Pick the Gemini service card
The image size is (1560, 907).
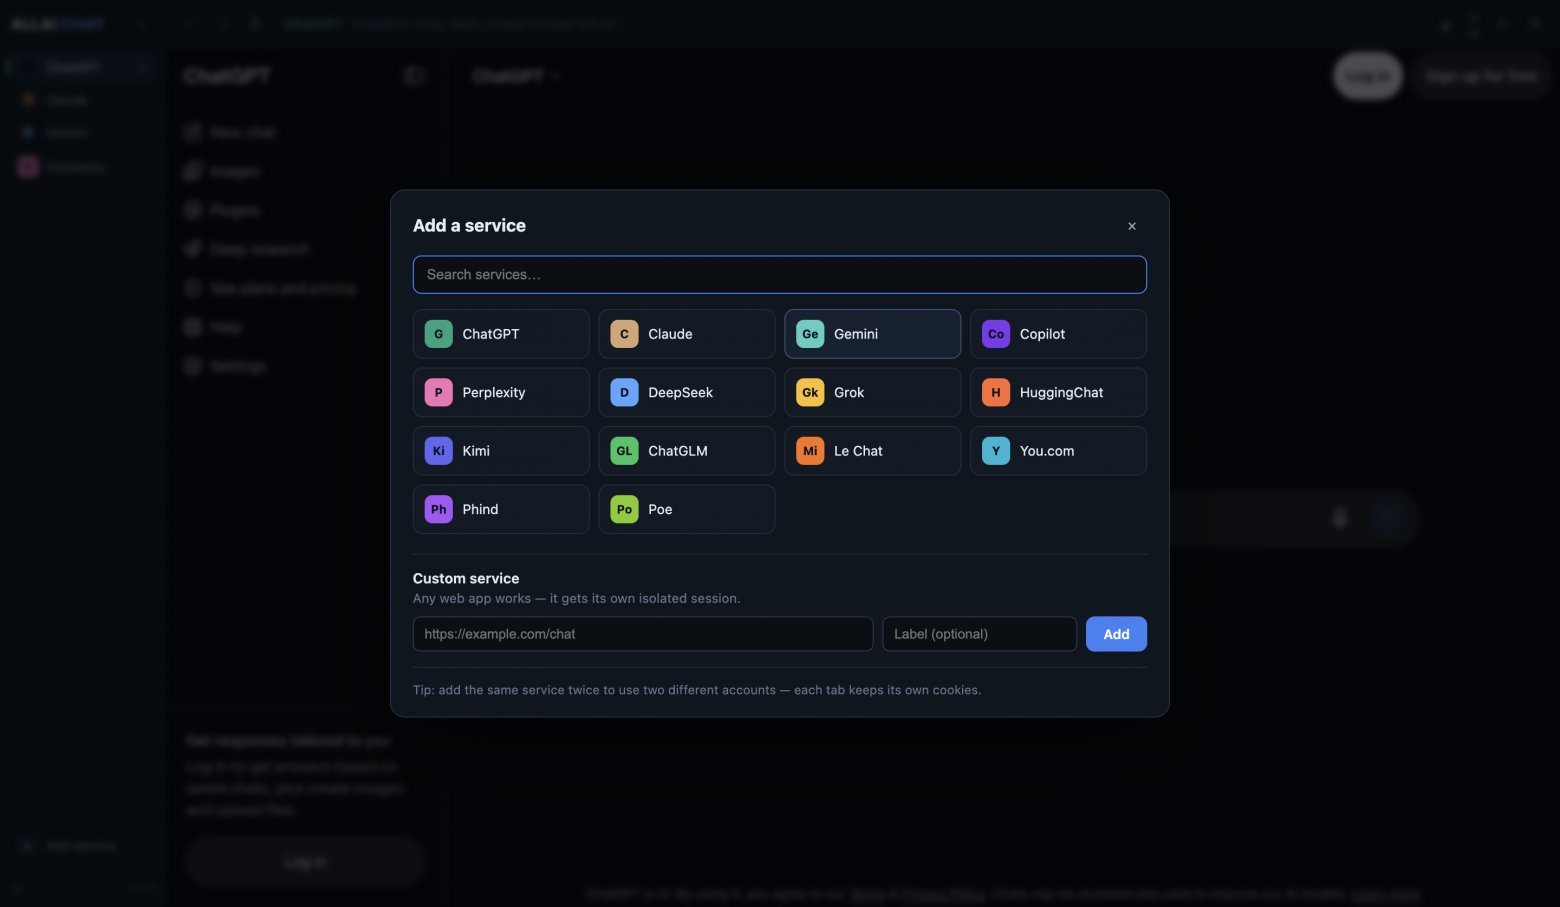tap(873, 334)
